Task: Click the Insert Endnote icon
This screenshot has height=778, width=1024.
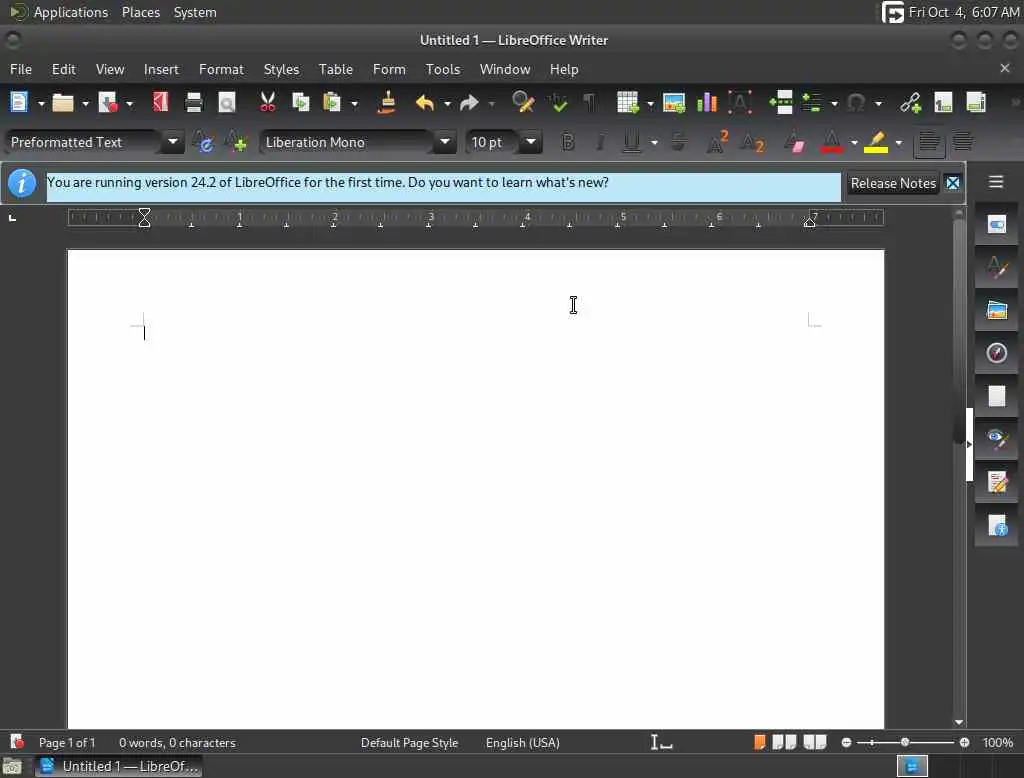Action: [976, 103]
